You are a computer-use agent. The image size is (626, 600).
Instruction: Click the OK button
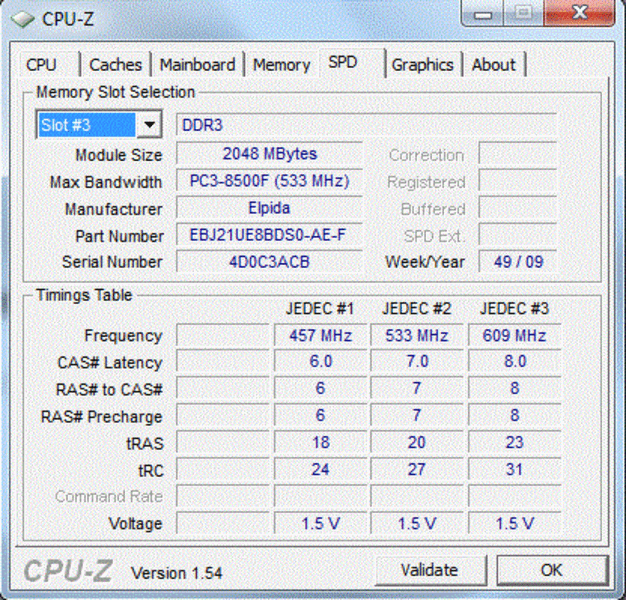552,570
